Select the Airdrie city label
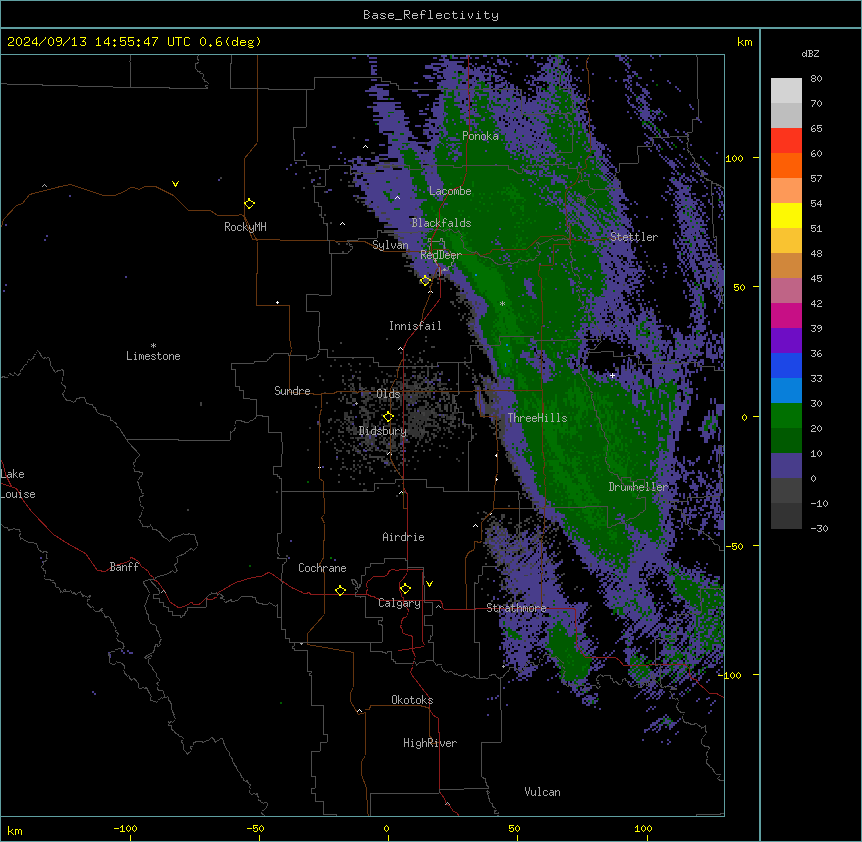The width and height of the screenshot is (862, 842). [x=403, y=537]
